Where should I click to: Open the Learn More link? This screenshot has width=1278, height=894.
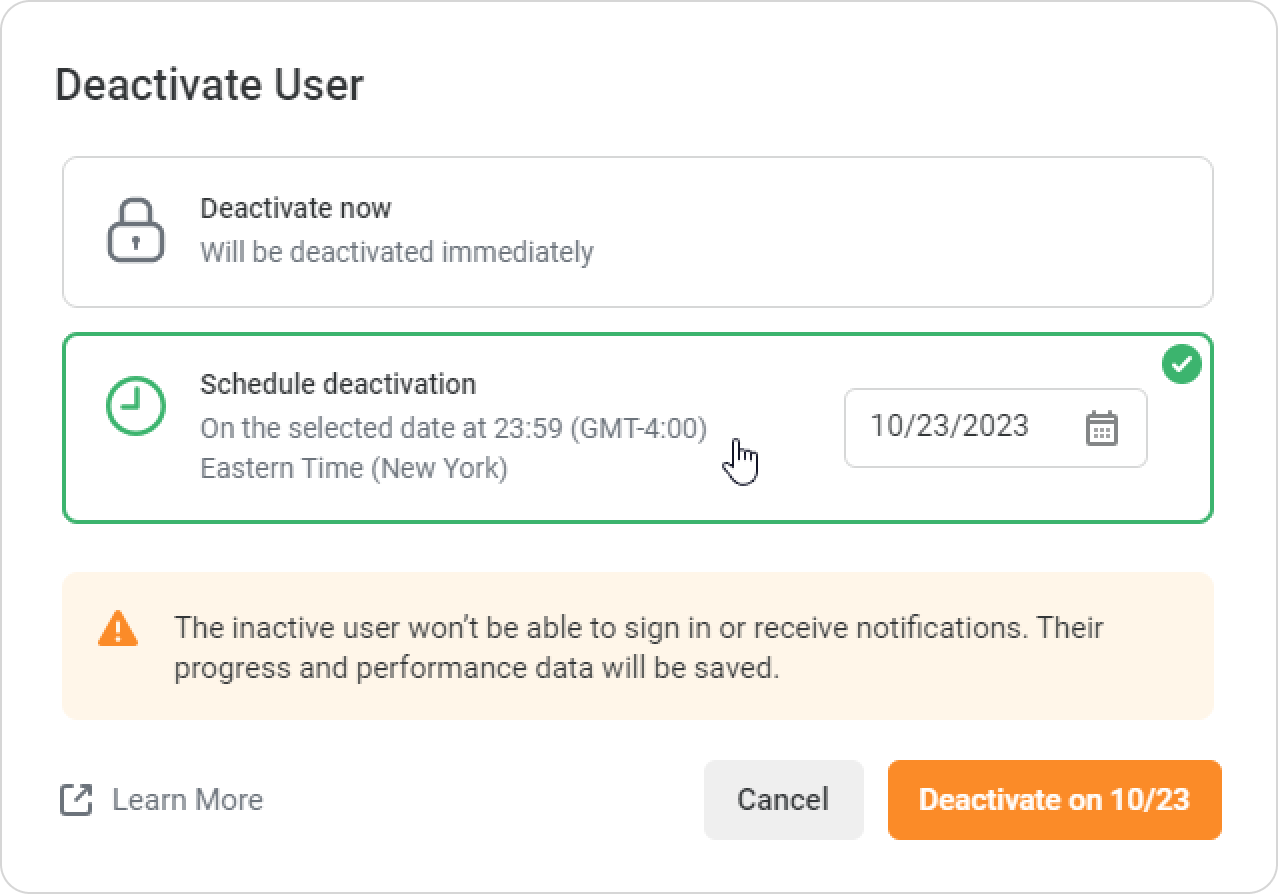click(187, 800)
